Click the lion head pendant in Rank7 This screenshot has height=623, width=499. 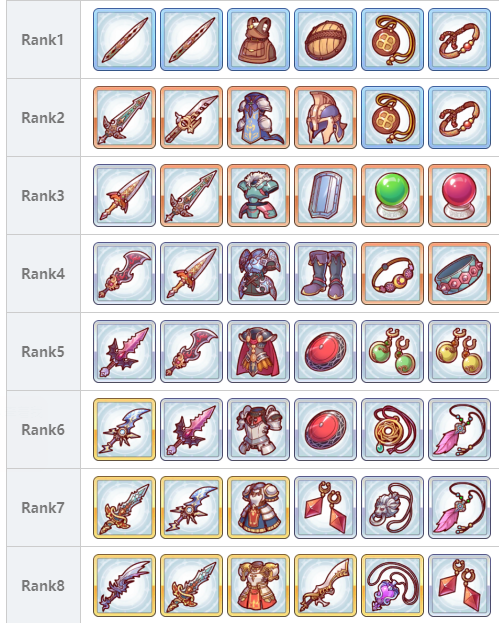pos(393,507)
